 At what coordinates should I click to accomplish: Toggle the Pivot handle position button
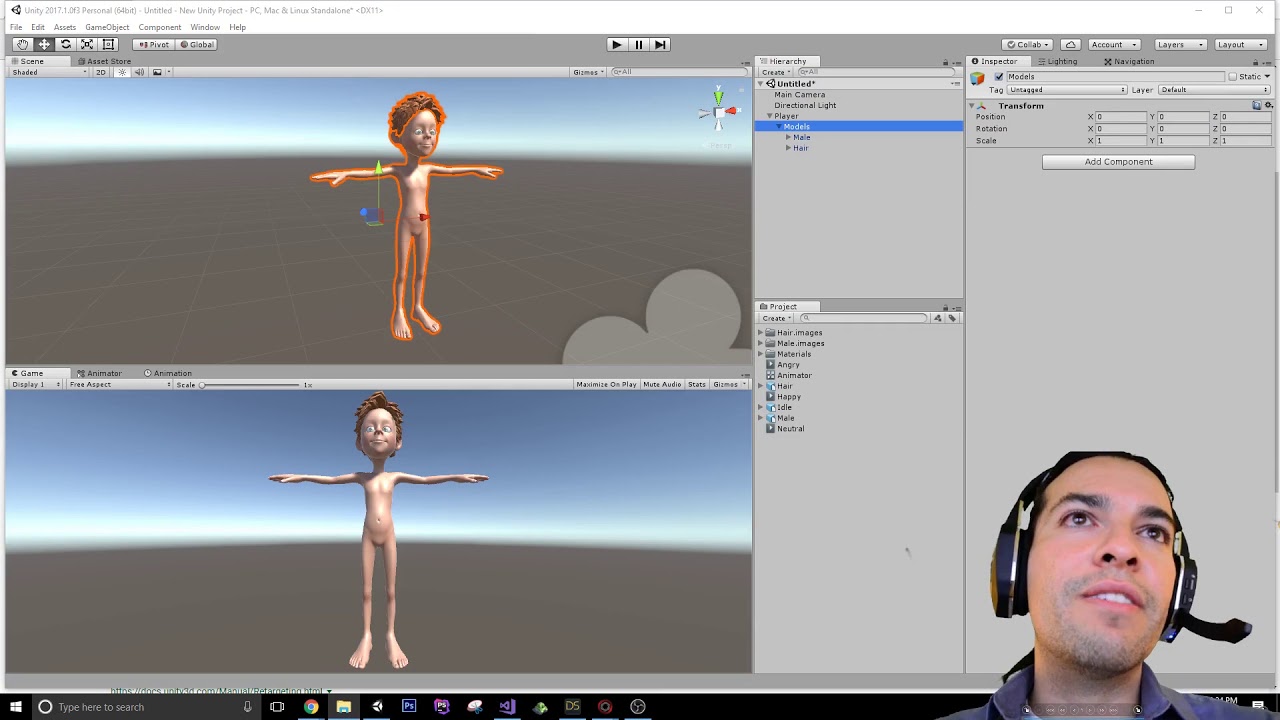click(154, 44)
